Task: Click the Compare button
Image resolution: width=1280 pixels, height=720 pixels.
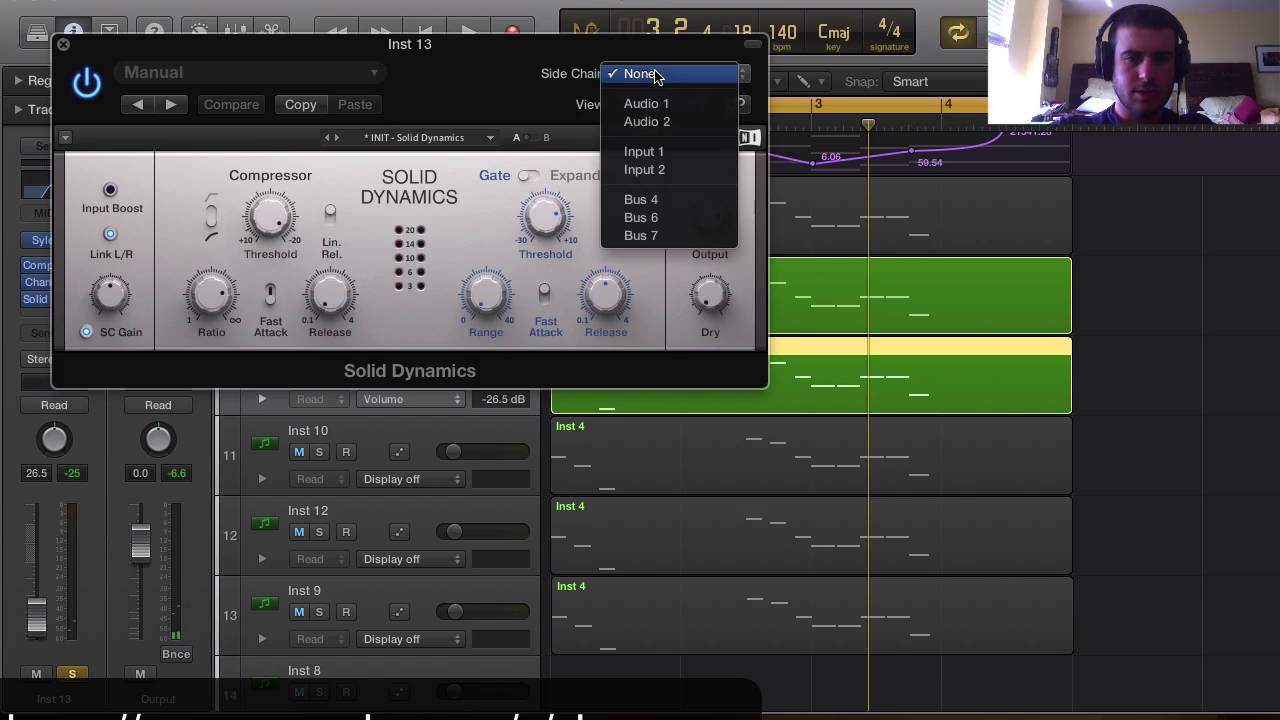Action: coord(231,104)
